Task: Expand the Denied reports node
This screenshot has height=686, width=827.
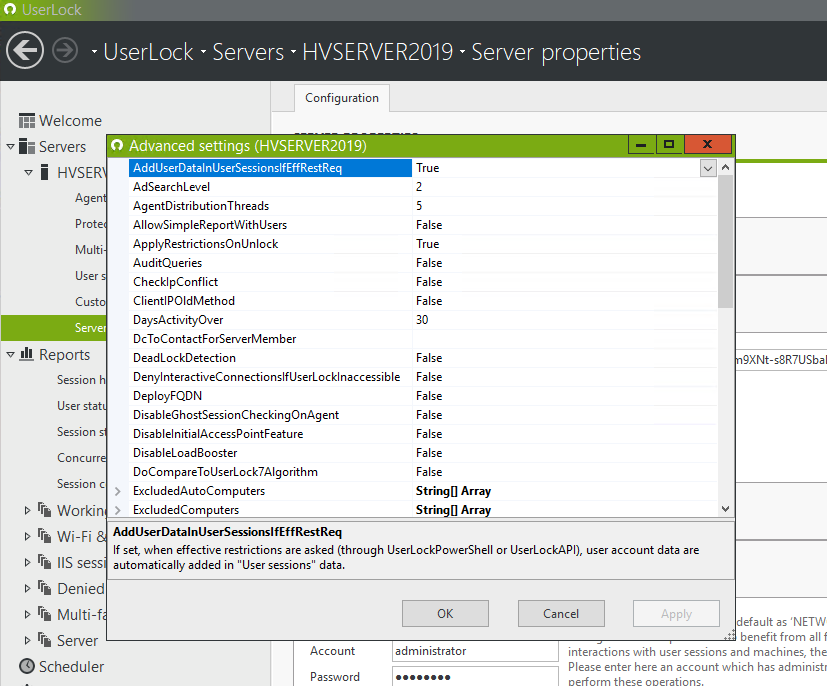Action: coord(27,588)
